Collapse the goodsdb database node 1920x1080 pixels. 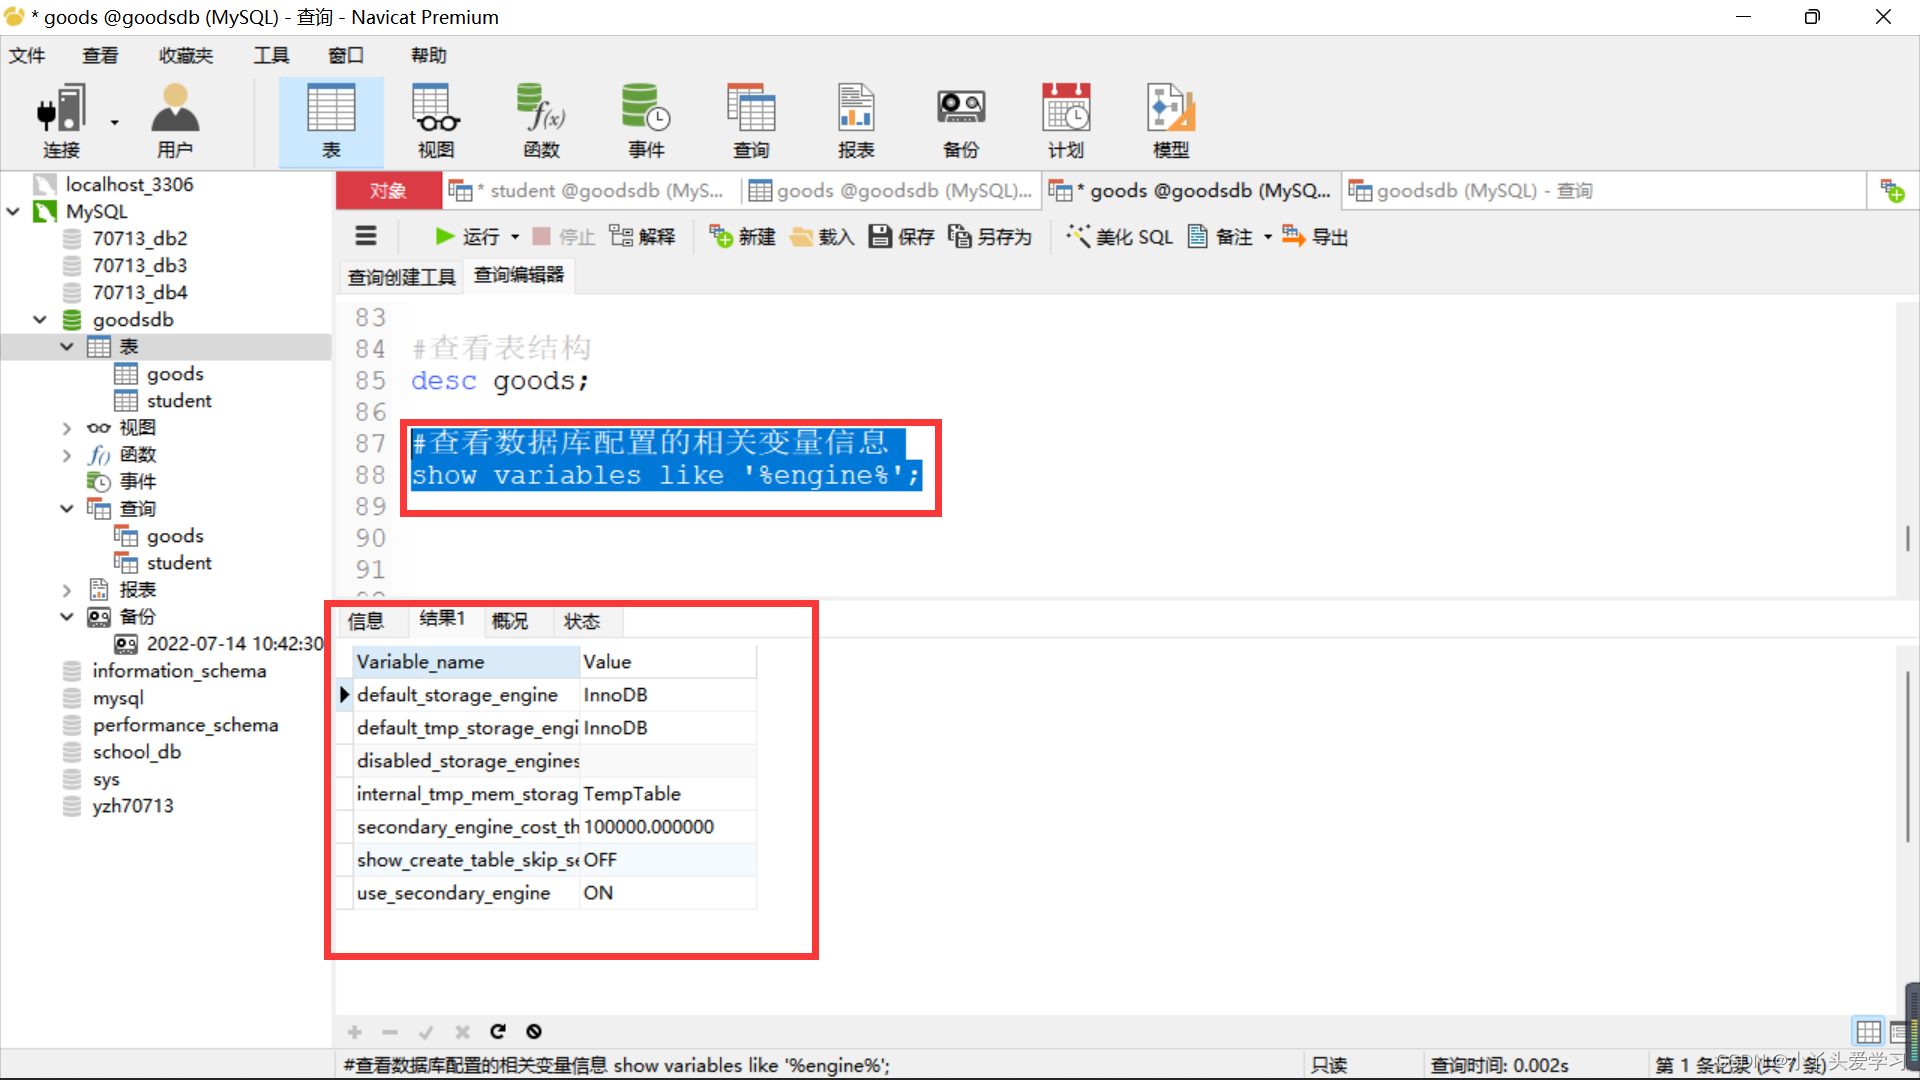coord(40,319)
